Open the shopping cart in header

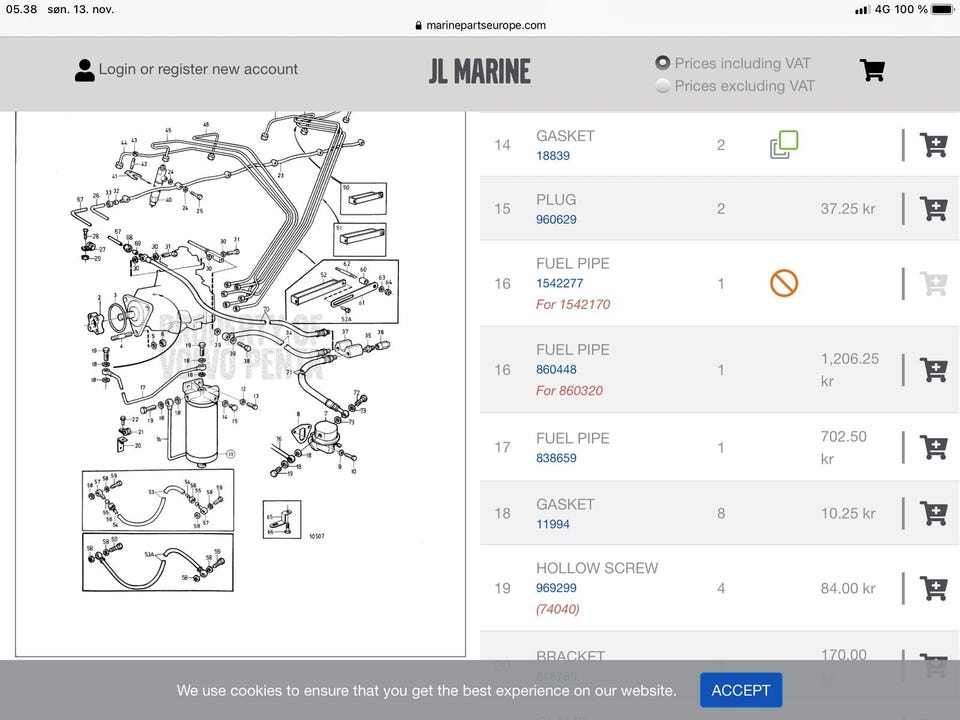point(872,70)
